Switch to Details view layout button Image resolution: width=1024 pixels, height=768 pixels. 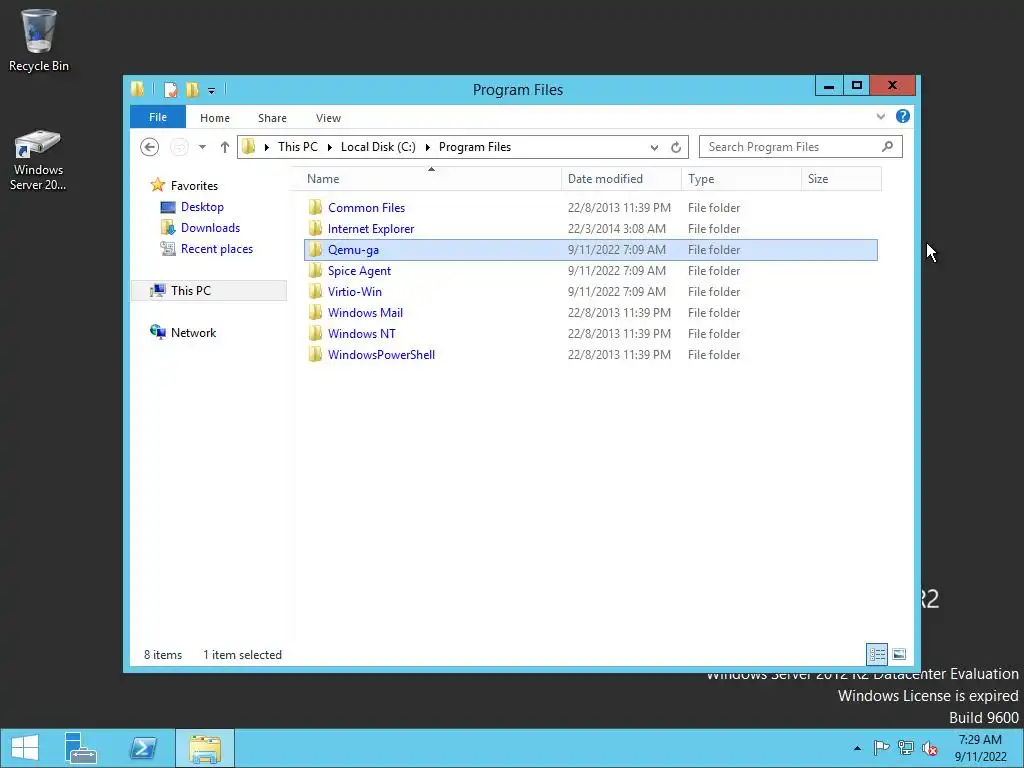(x=877, y=654)
